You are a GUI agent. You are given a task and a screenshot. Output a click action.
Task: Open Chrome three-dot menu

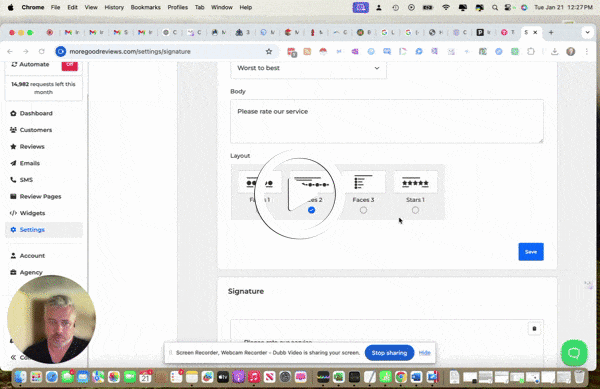click(x=587, y=52)
